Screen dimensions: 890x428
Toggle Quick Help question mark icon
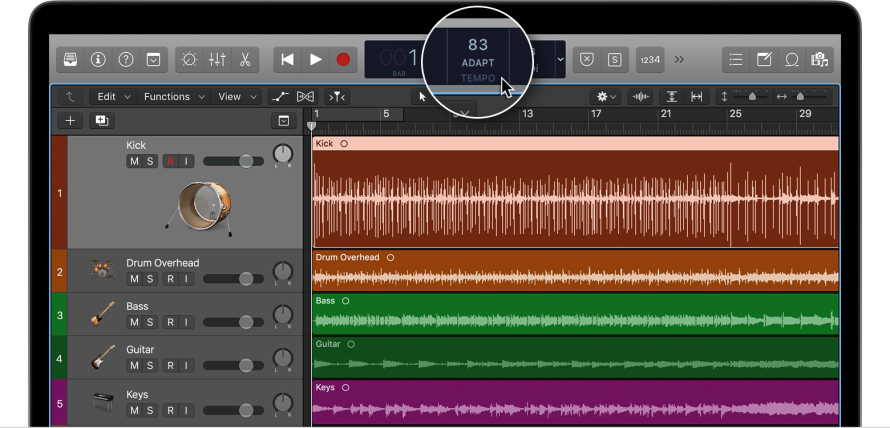coord(126,60)
